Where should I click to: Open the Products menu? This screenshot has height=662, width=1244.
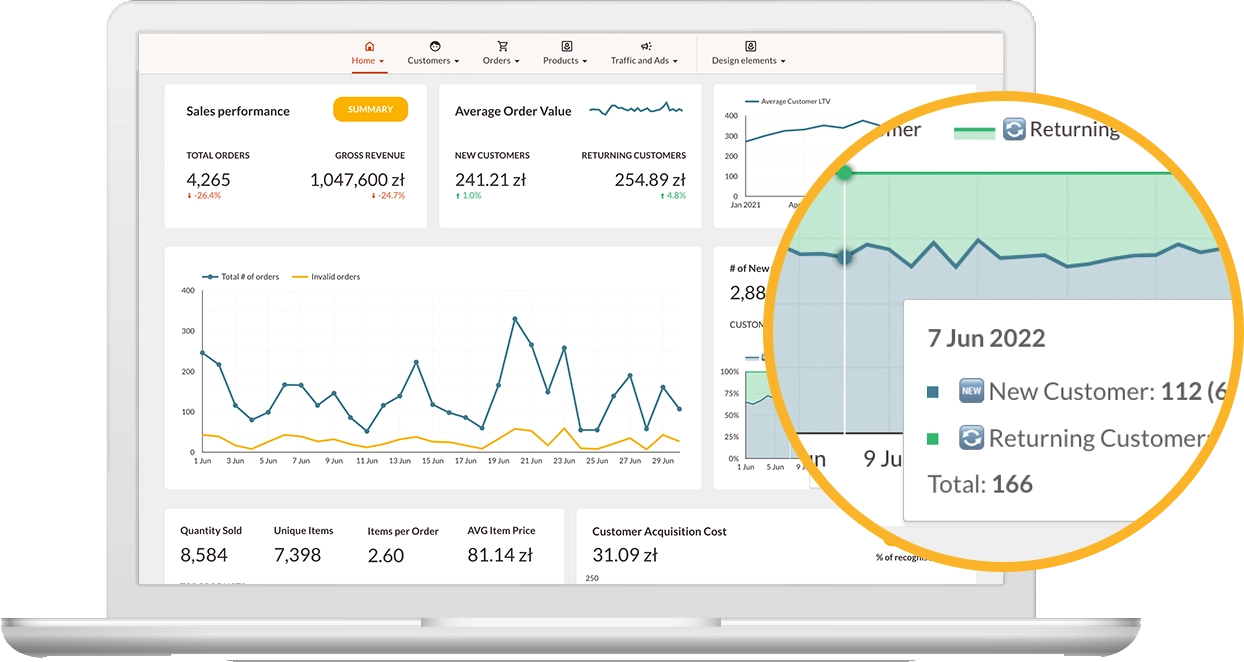566,61
